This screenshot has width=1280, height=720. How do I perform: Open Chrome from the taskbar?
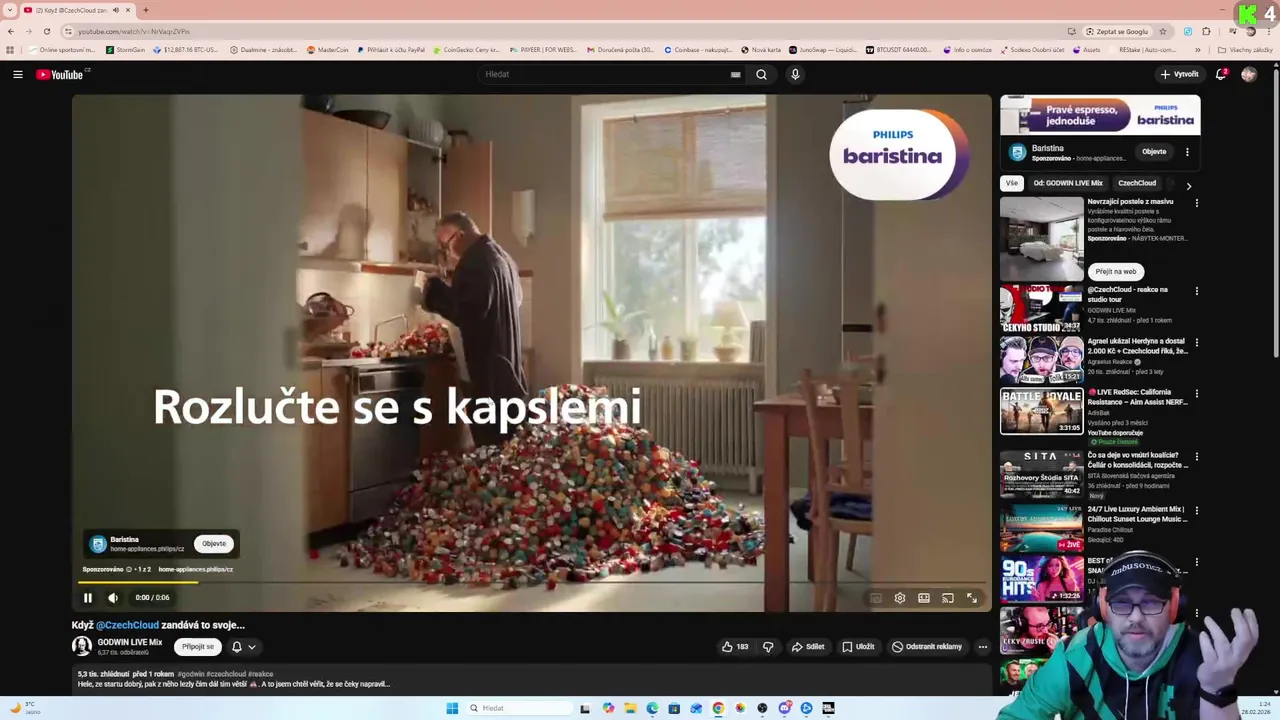[x=718, y=708]
